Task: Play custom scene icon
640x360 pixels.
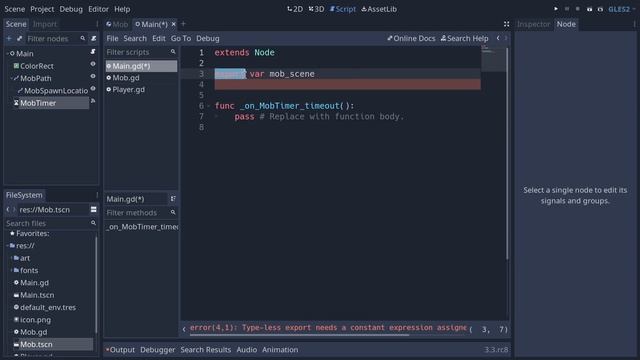Action: (x=600, y=9)
